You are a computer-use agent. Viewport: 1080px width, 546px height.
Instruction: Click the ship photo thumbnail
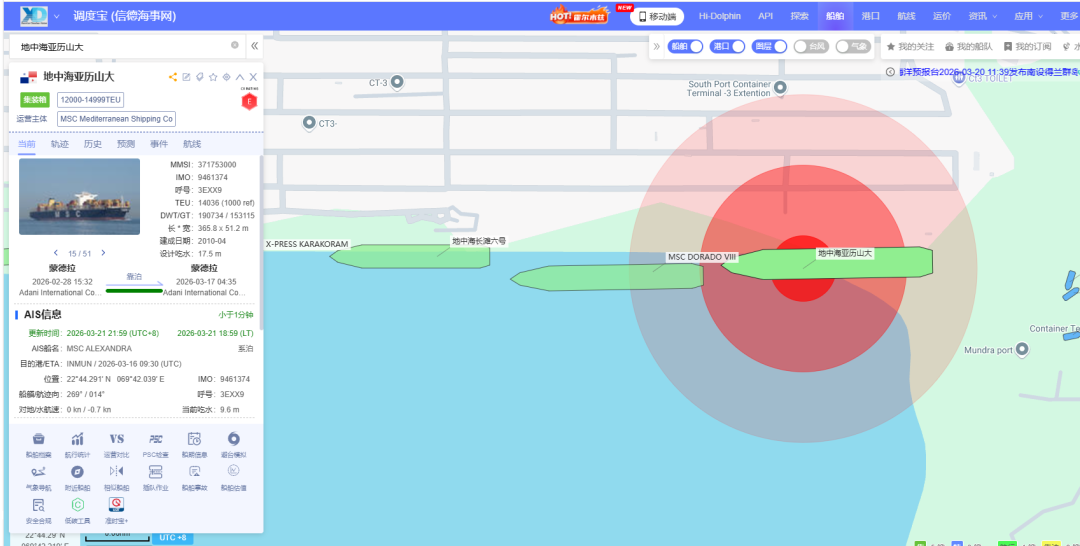(80, 197)
